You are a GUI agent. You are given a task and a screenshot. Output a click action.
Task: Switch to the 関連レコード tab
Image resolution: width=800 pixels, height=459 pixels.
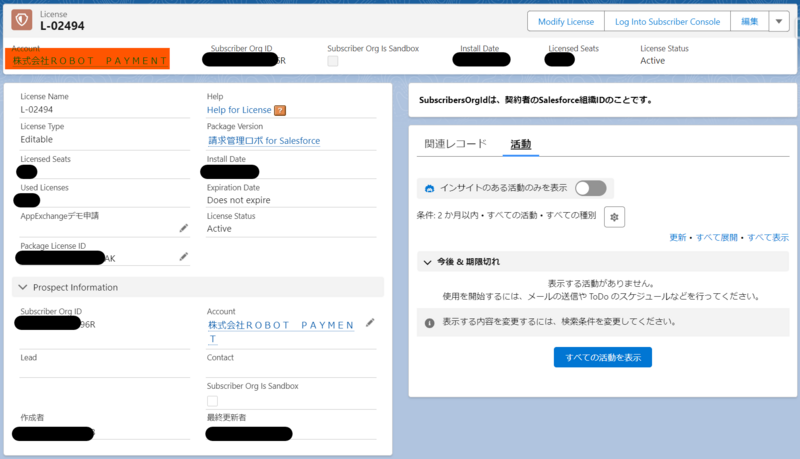[456, 144]
